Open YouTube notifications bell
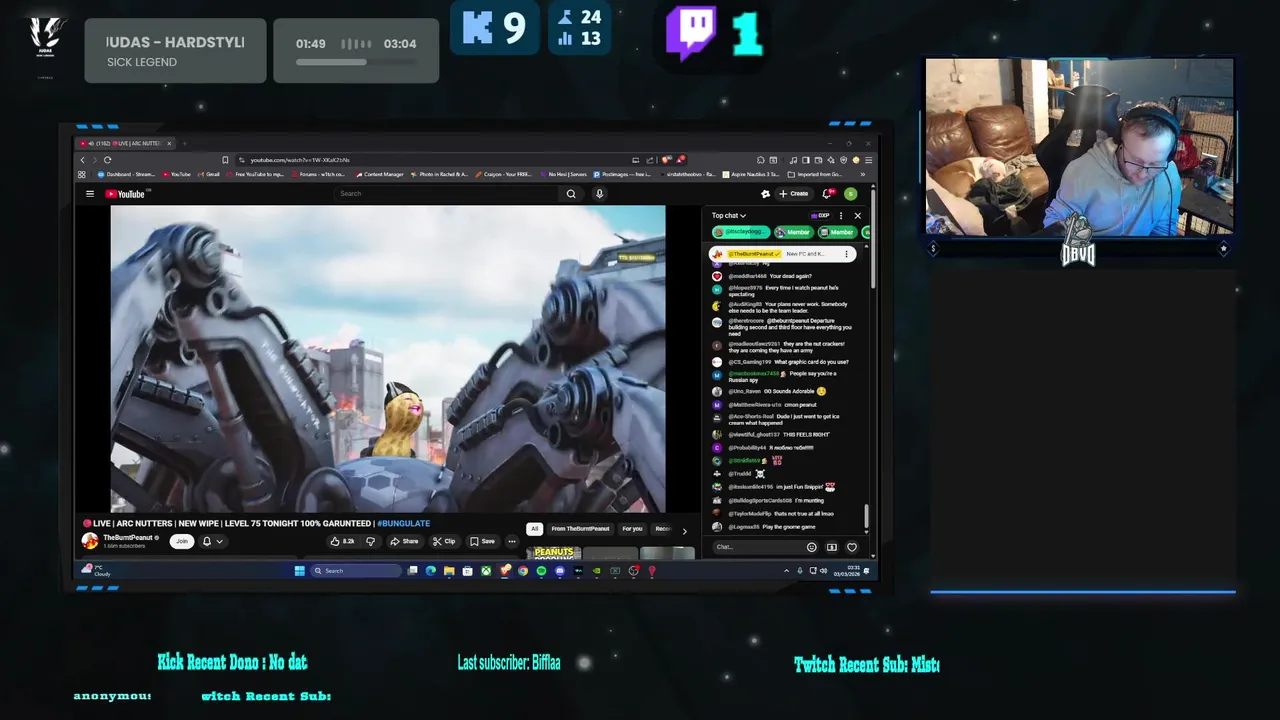Screen dimensions: 1280x720 827,194
